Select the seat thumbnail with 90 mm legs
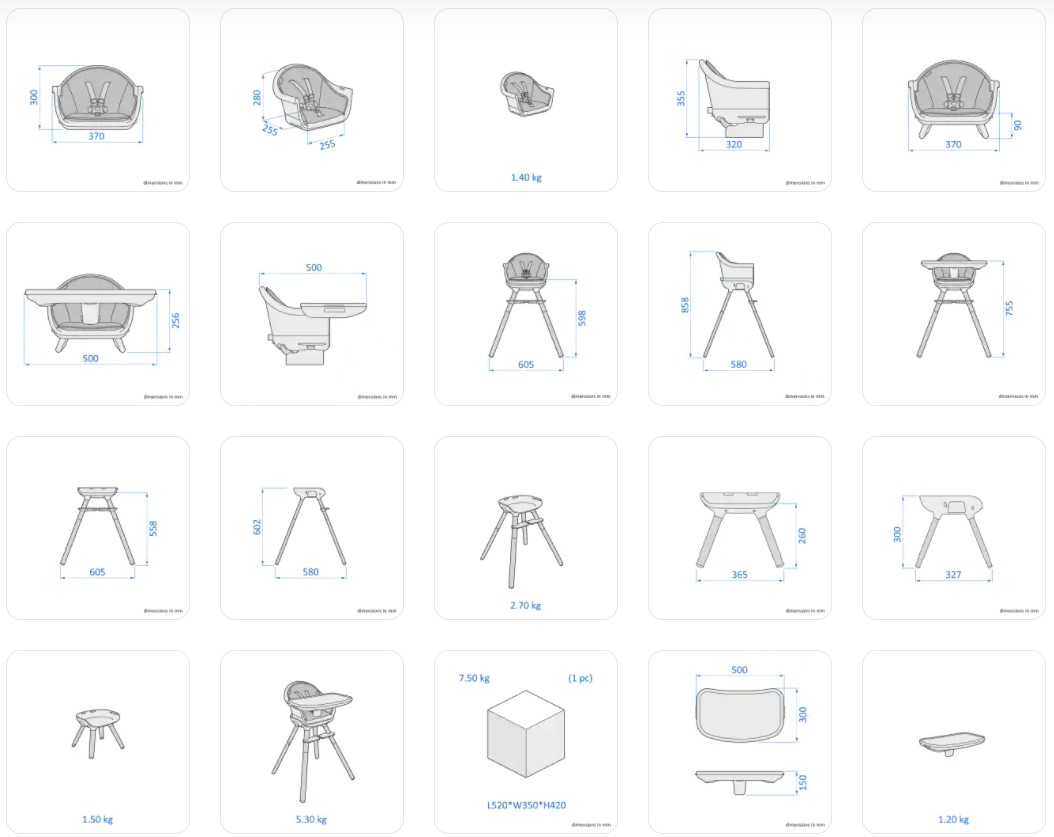 coord(954,100)
